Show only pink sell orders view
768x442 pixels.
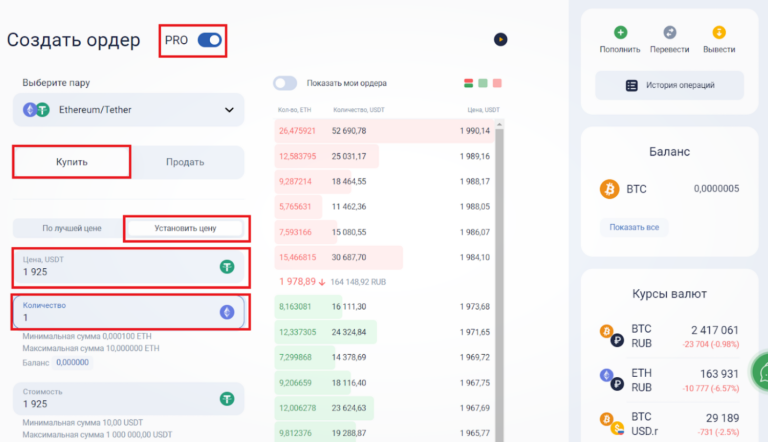click(497, 83)
